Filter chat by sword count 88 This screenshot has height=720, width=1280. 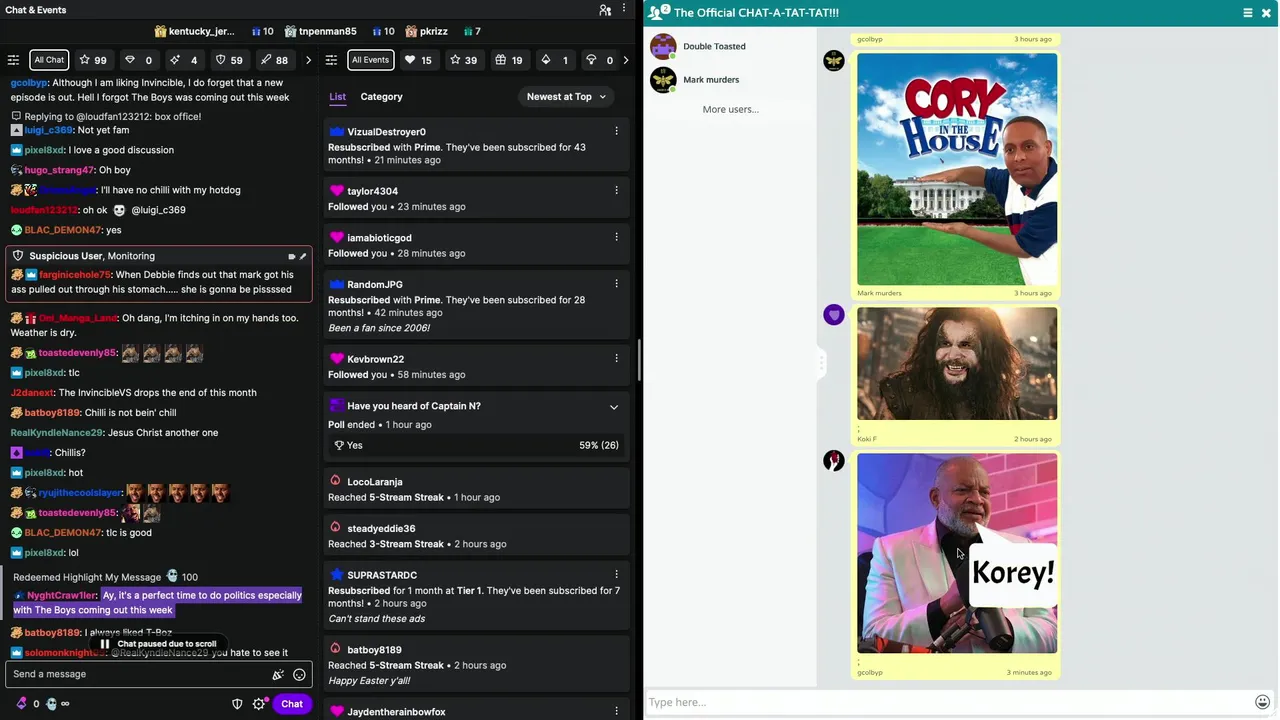[x=274, y=60]
